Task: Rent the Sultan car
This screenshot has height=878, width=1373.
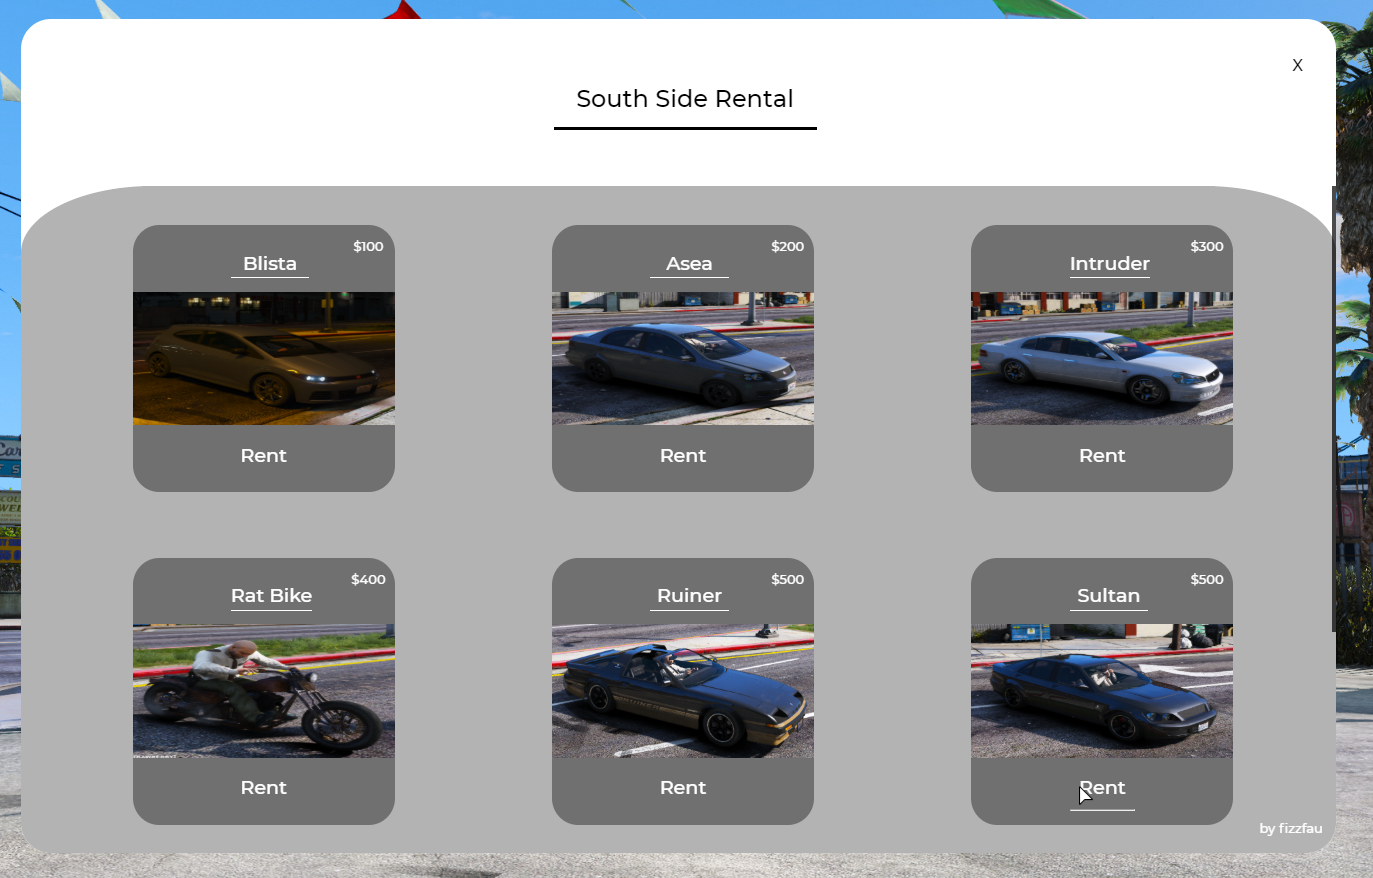Action: tap(1102, 788)
